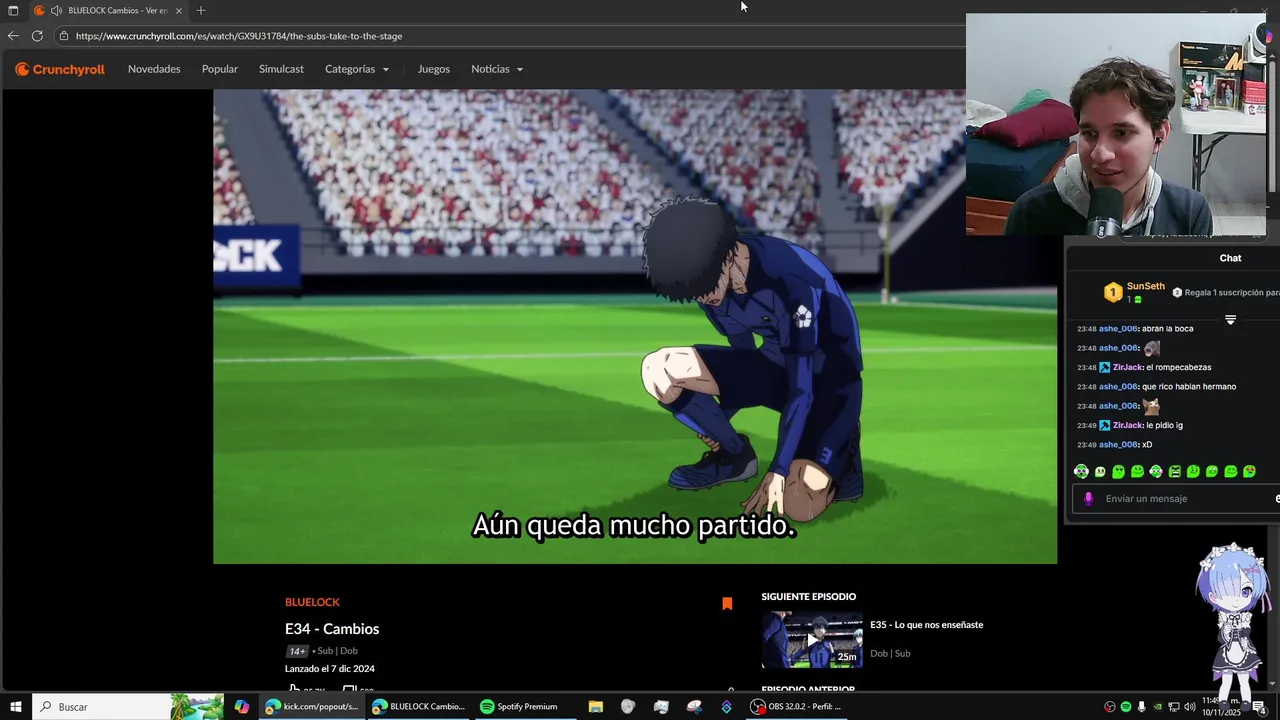This screenshot has width=1280, height=720.
Task: Click the purple microphone icon in chat
Action: (1089, 499)
